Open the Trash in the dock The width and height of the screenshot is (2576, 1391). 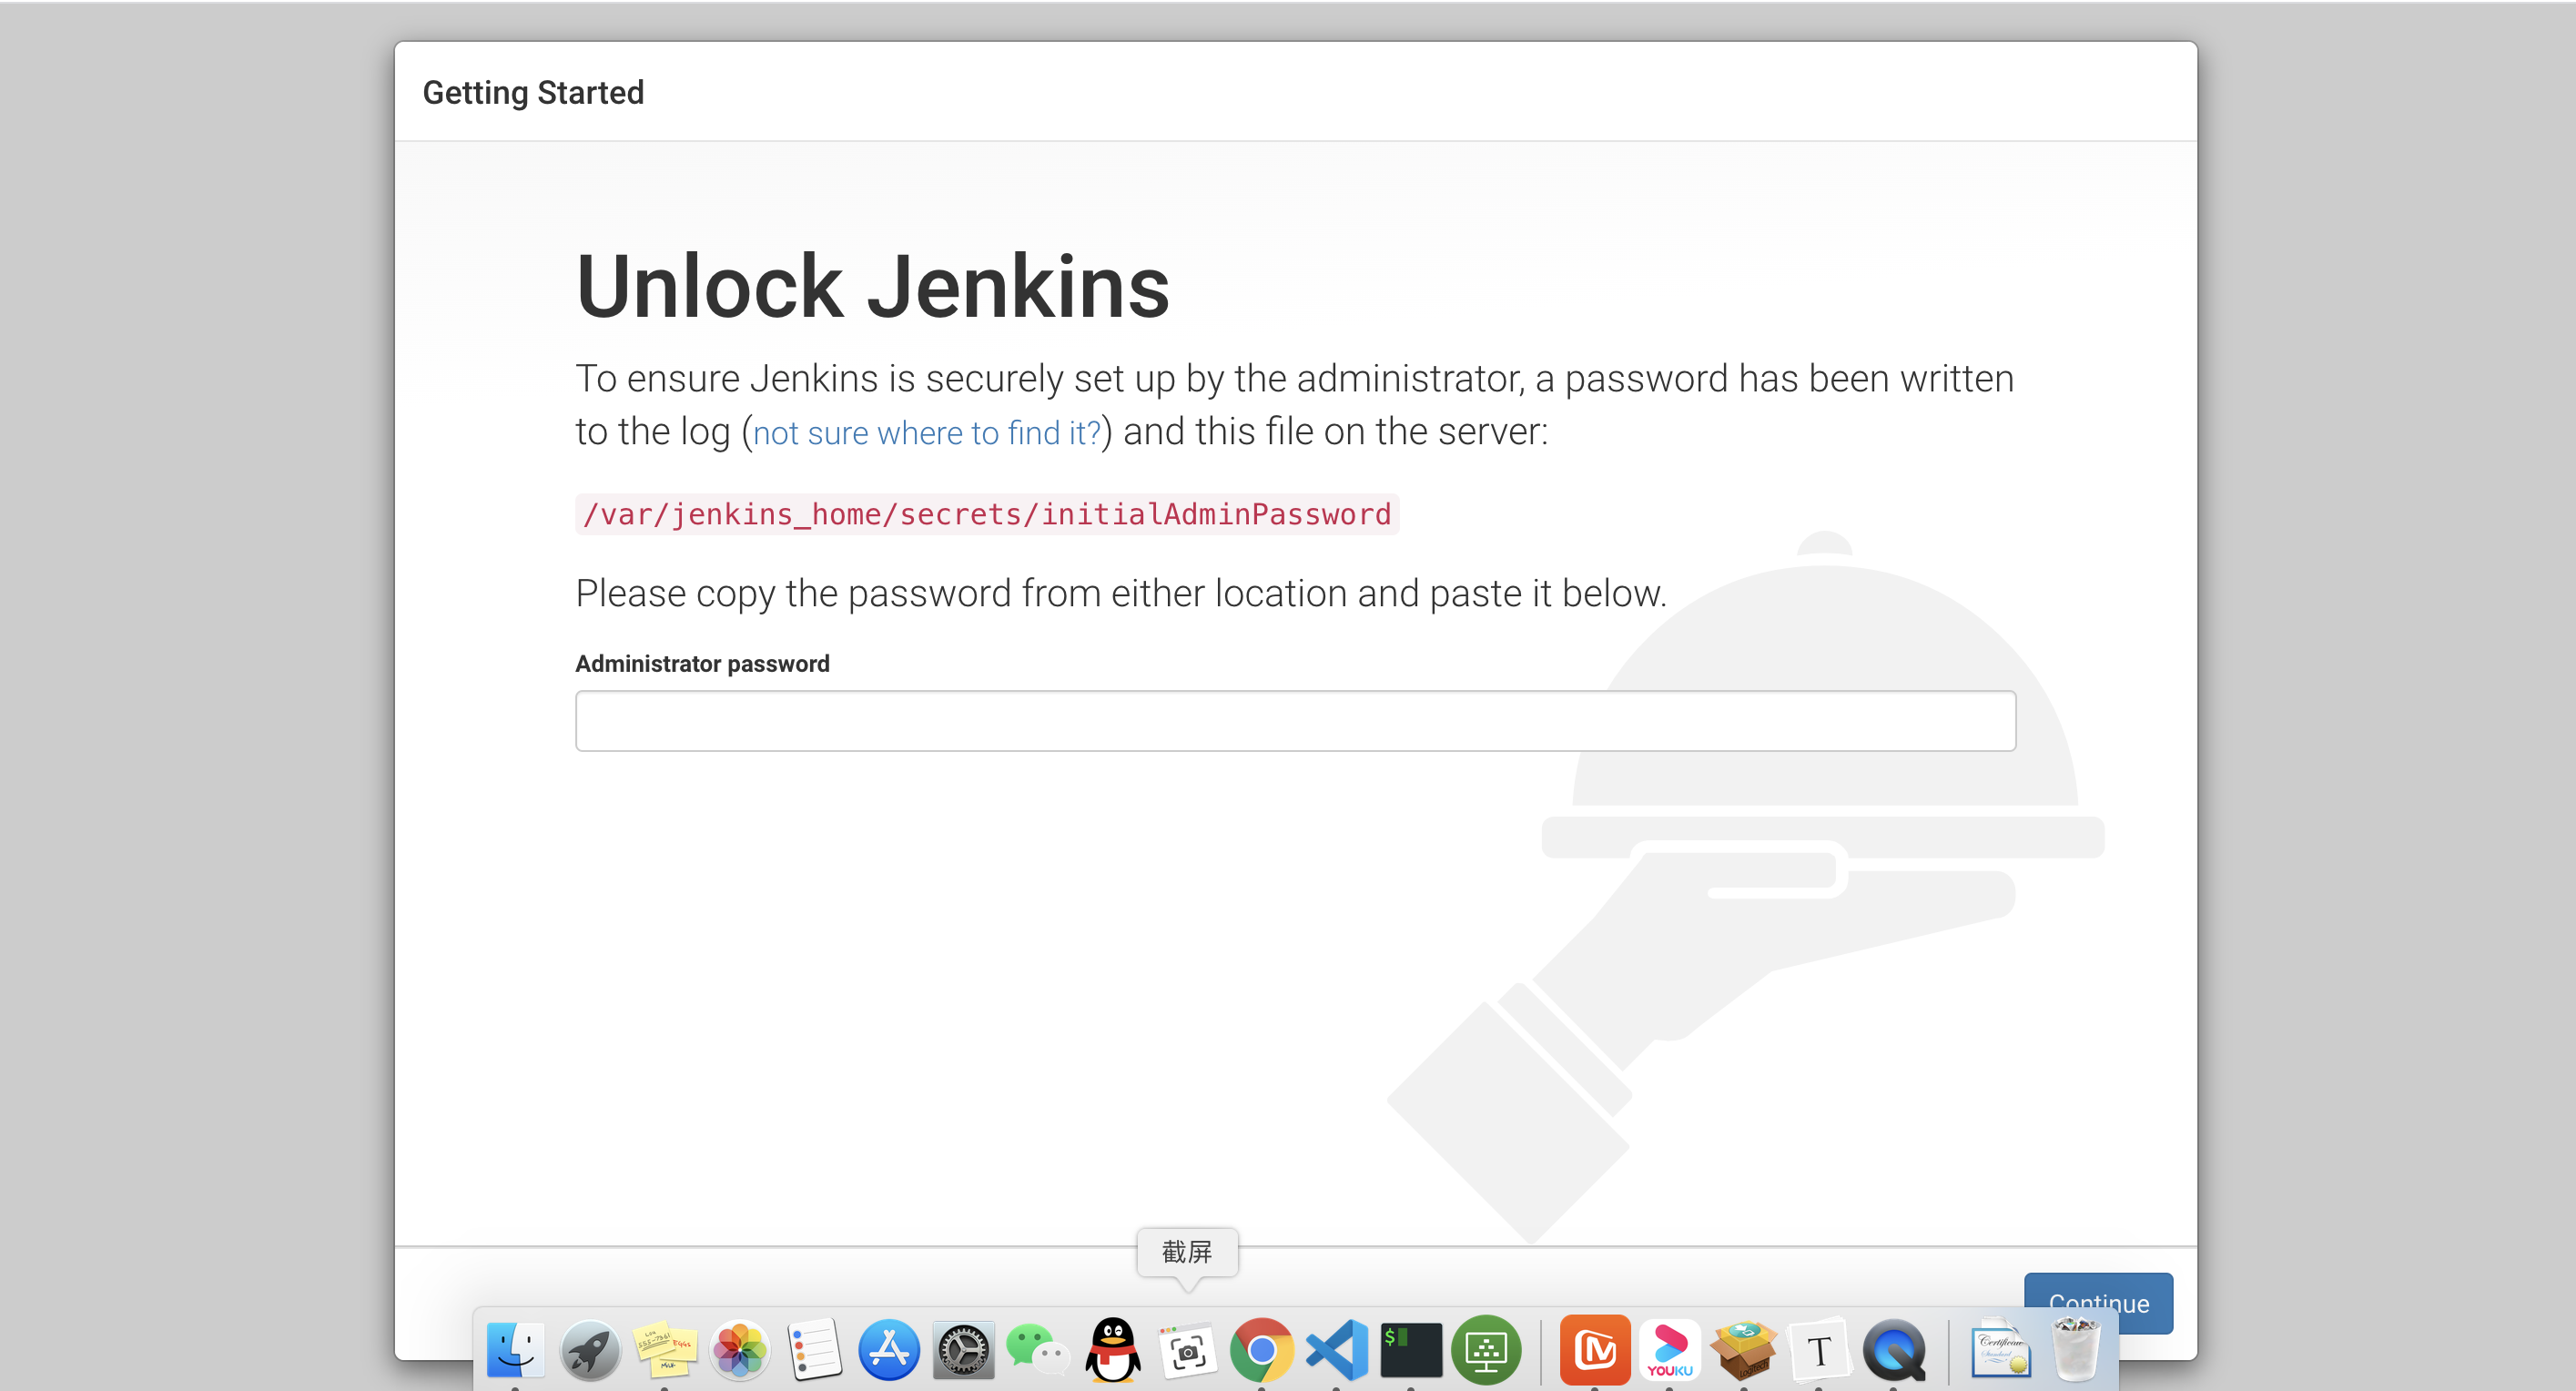pyautogui.click(x=2076, y=1349)
